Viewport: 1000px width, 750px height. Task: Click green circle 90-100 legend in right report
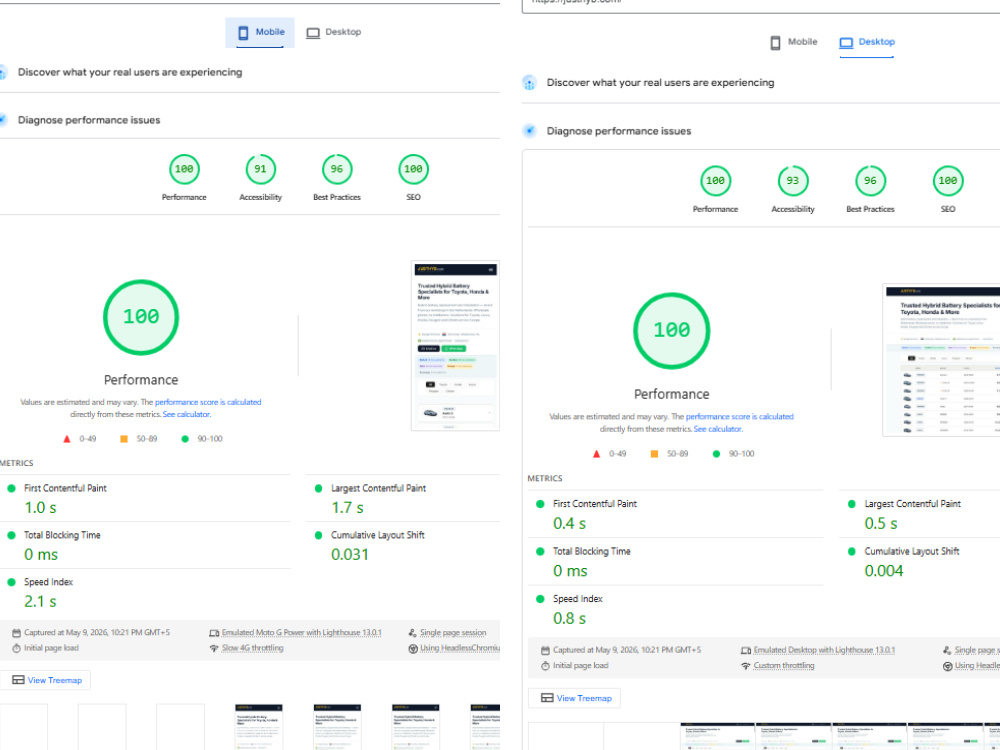point(716,454)
